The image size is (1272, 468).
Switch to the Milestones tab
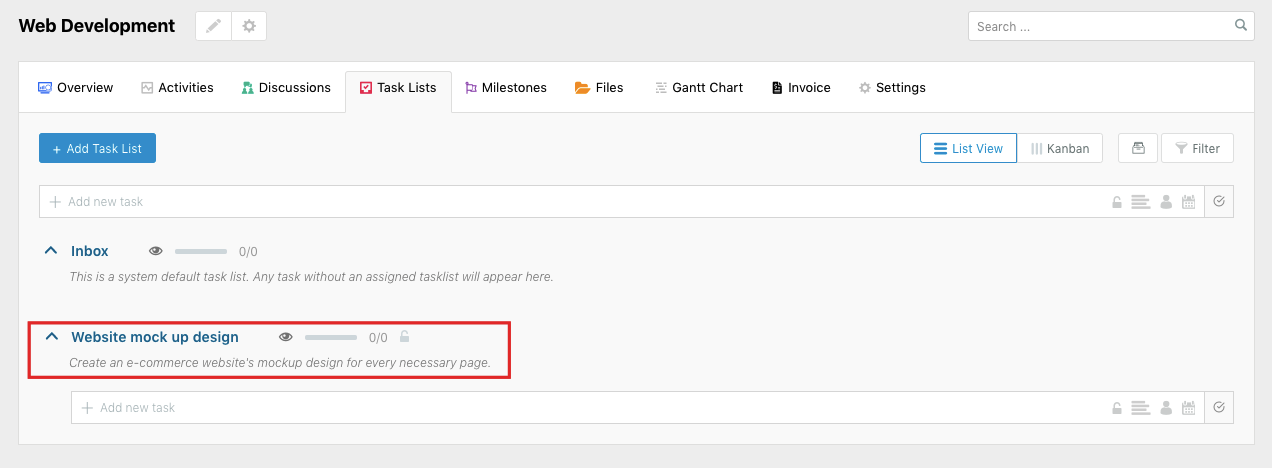506,88
